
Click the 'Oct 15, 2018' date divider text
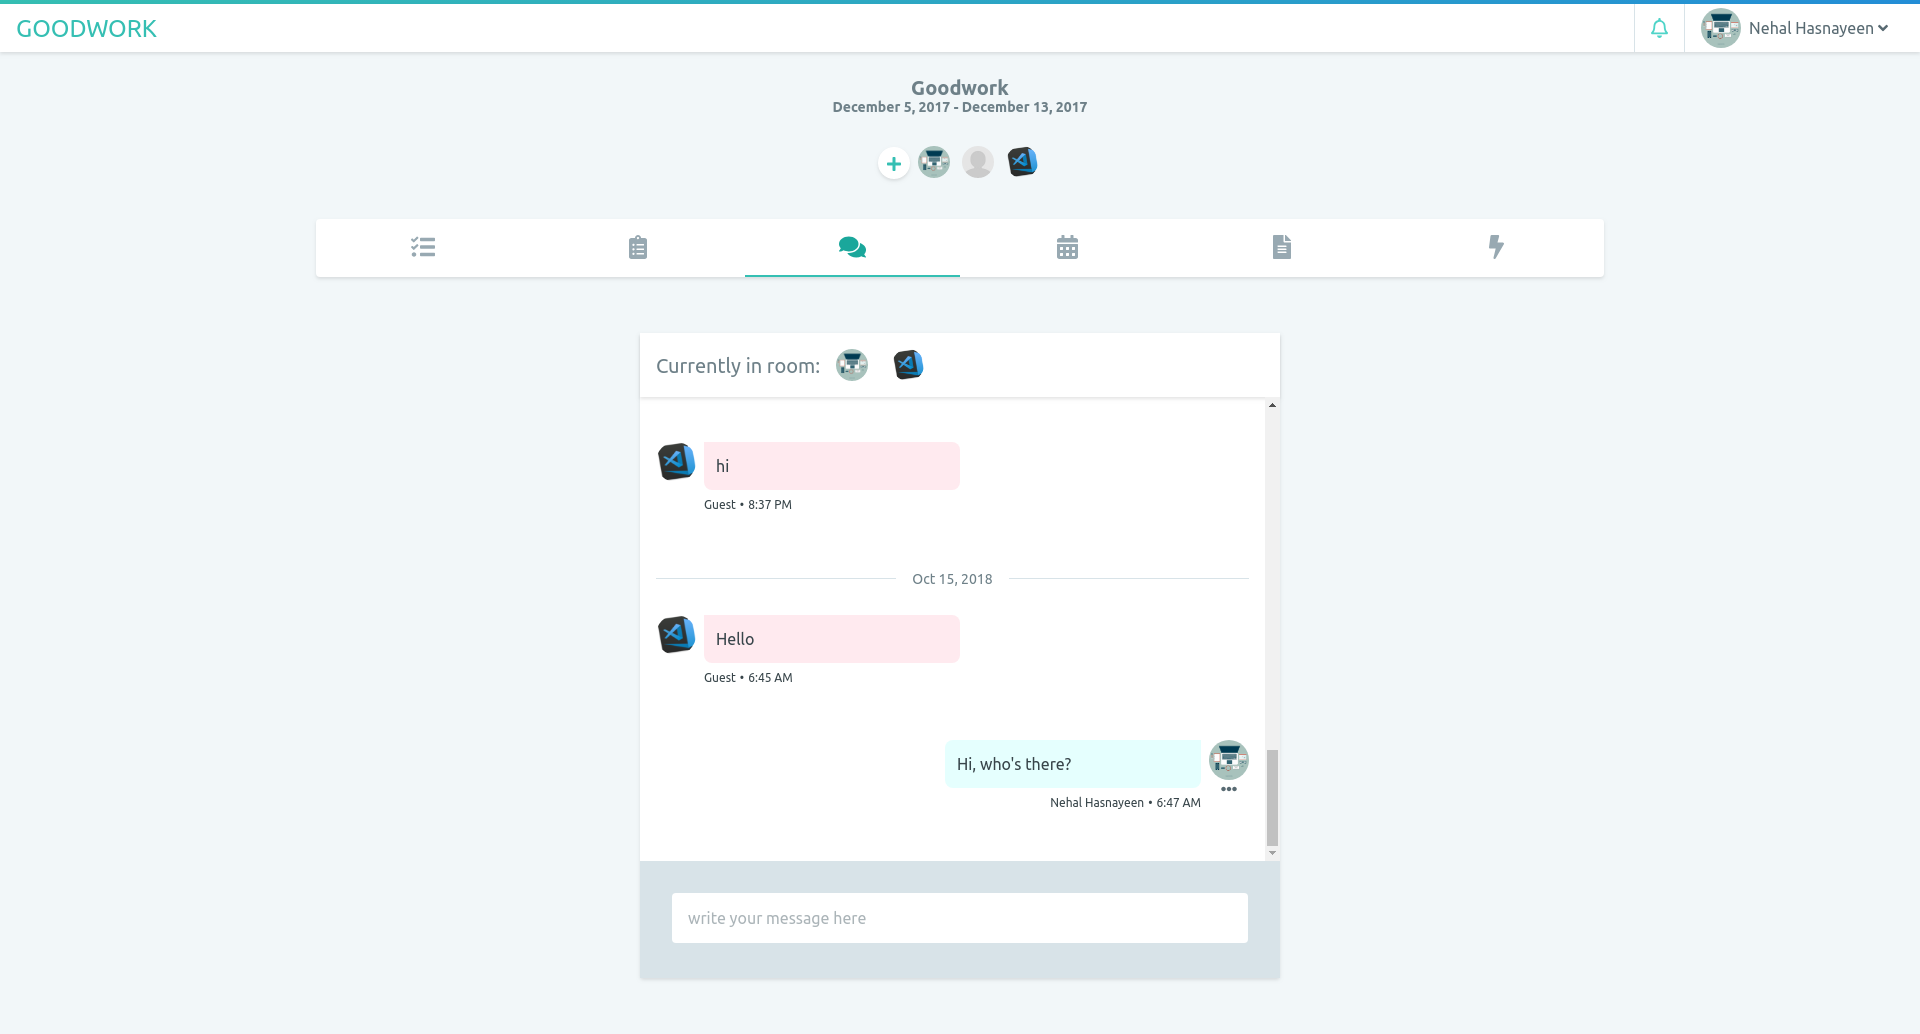952,579
